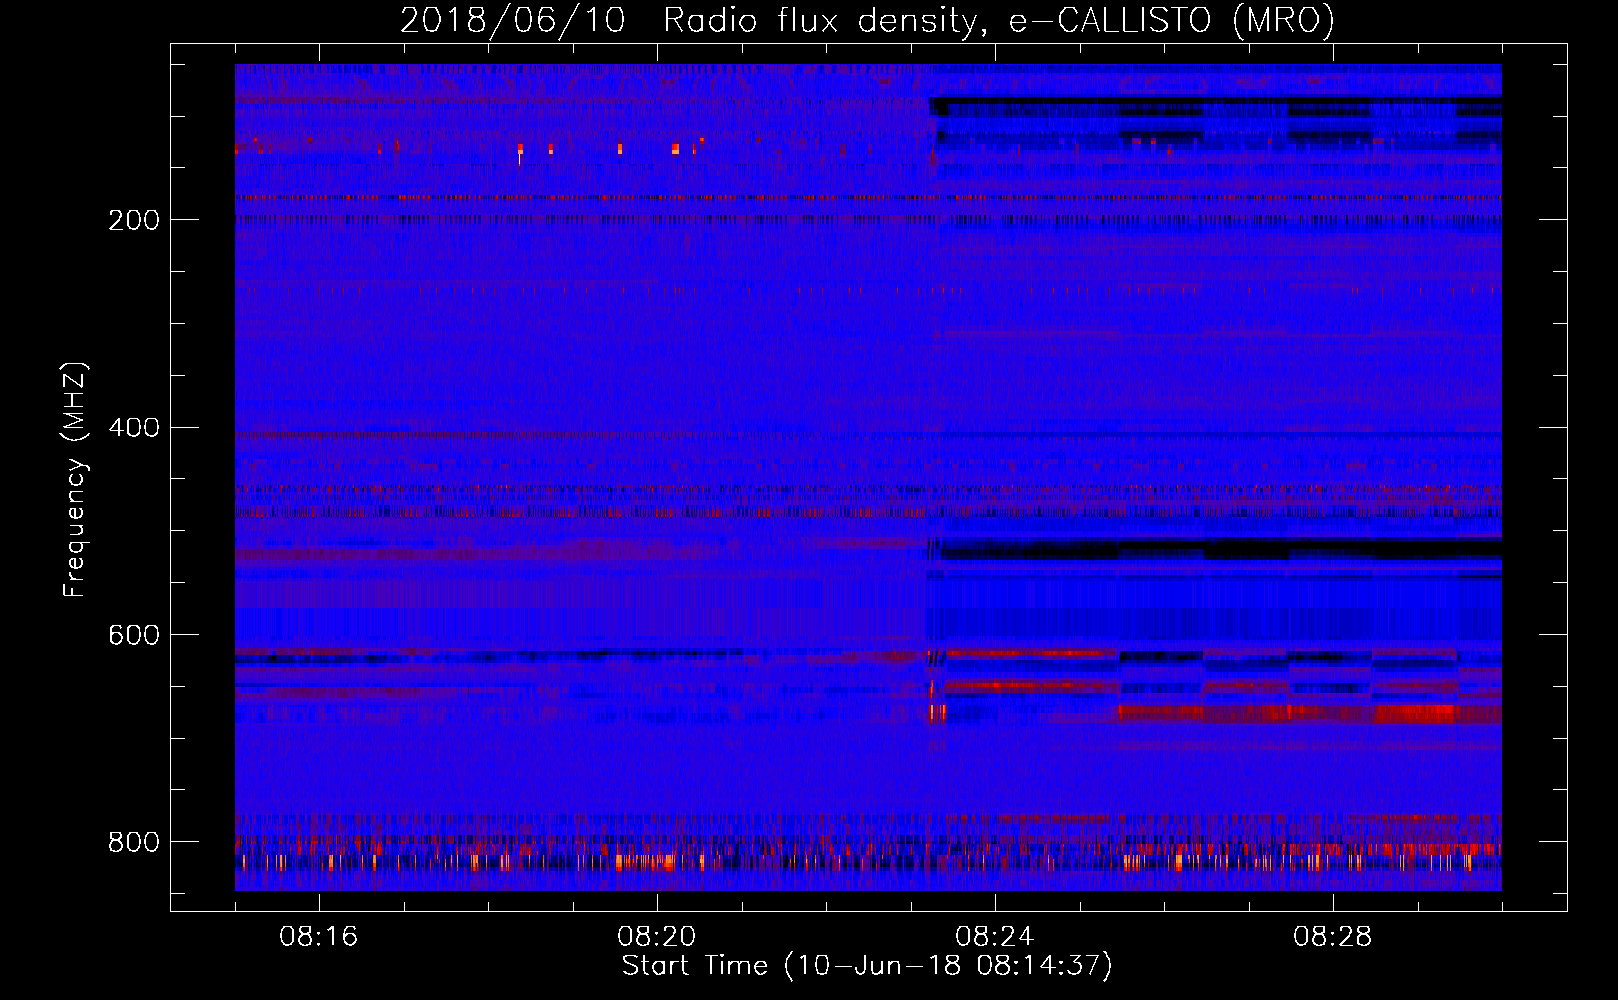
Task: Click the 'Frequency (MHZ)' axis label
Action: click(75, 480)
